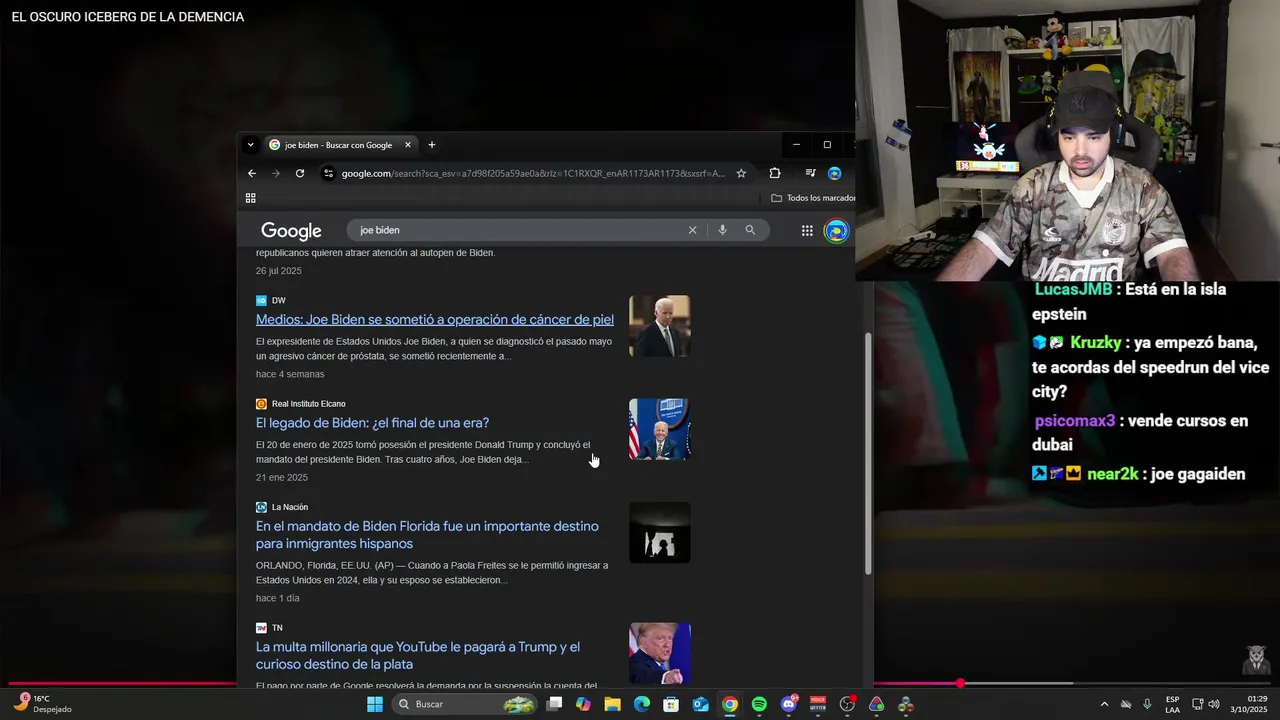This screenshot has width=1280, height=720.
Task: Click La Nación source name
Action: tap(290, 507)
